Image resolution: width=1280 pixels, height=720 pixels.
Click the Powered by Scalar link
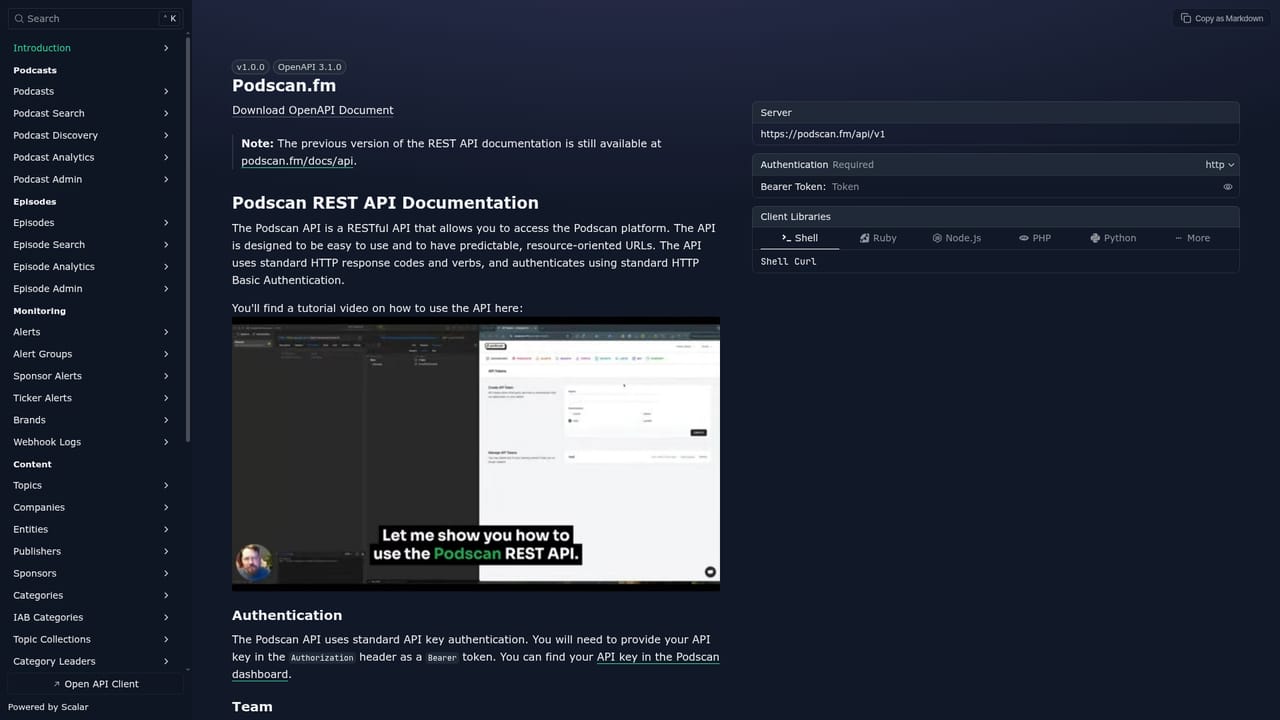point(48,707)
